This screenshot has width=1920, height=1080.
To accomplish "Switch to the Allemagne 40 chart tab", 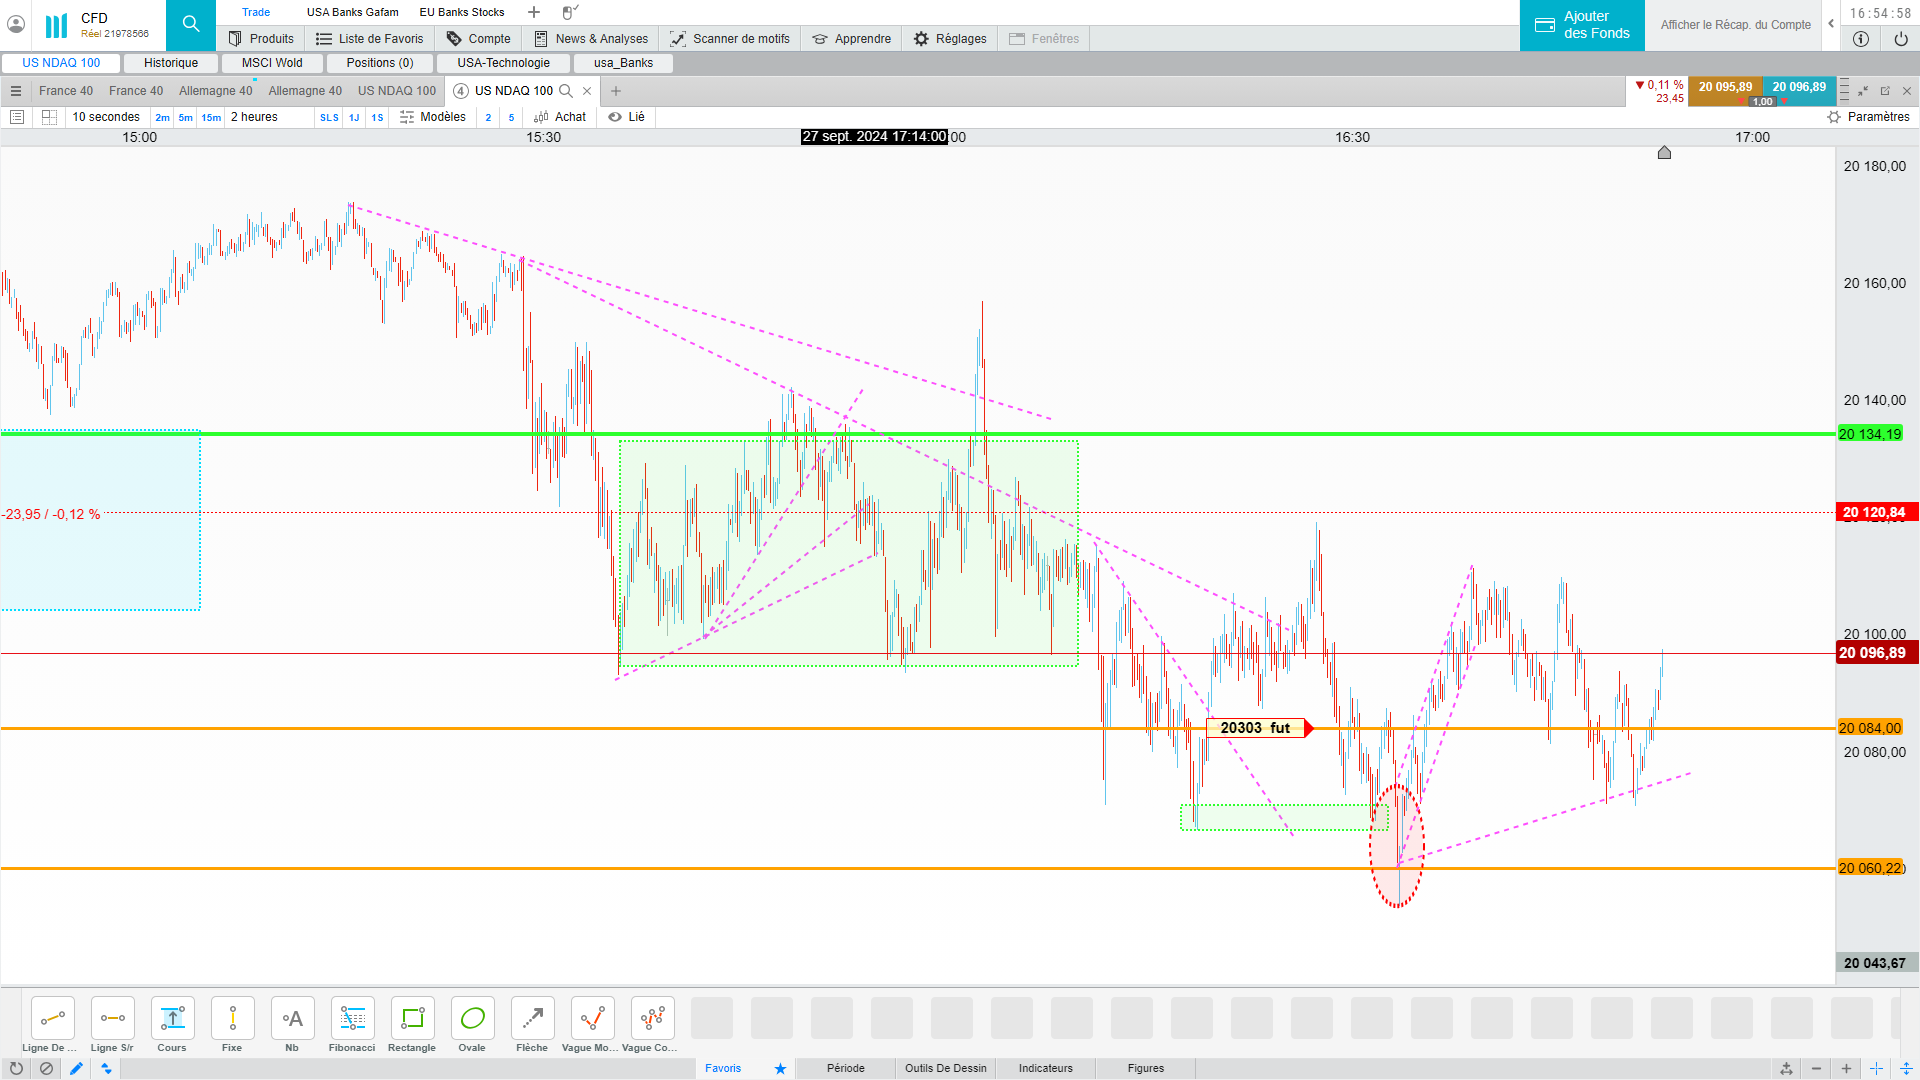I will [x=215, y=91].
